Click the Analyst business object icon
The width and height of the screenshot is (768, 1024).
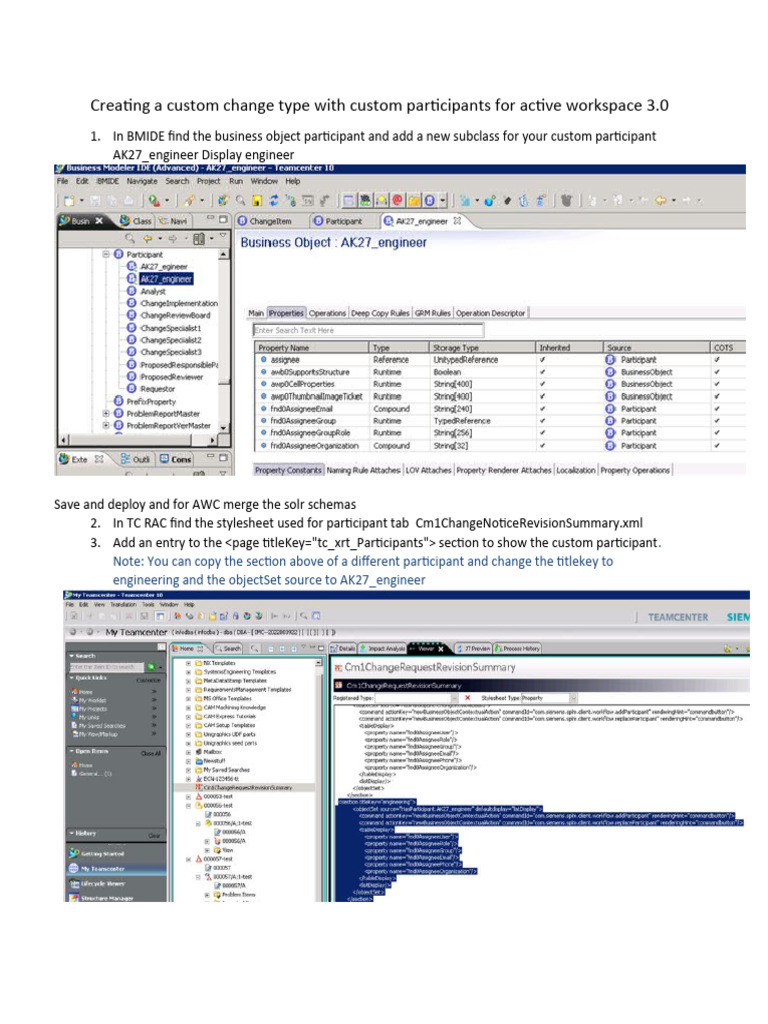point(132,292)
